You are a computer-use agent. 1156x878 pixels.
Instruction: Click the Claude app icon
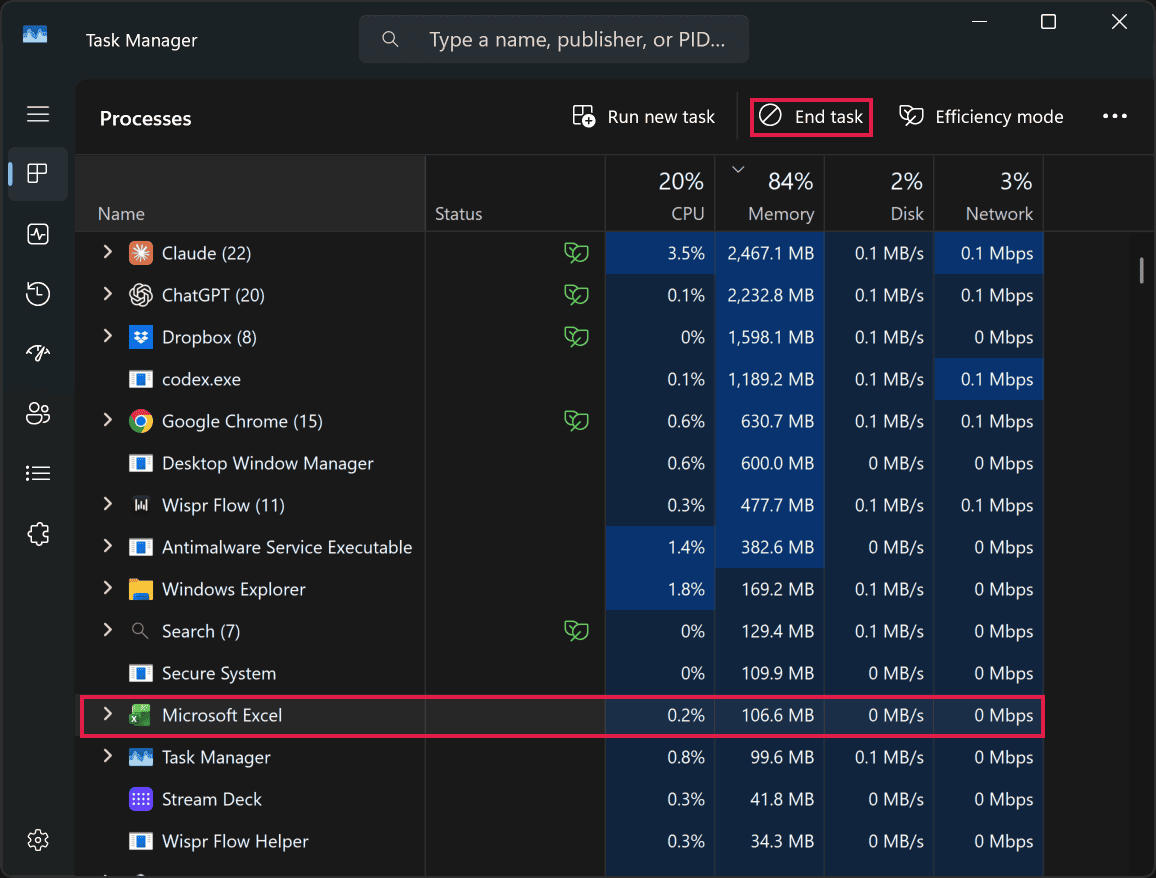141,253
